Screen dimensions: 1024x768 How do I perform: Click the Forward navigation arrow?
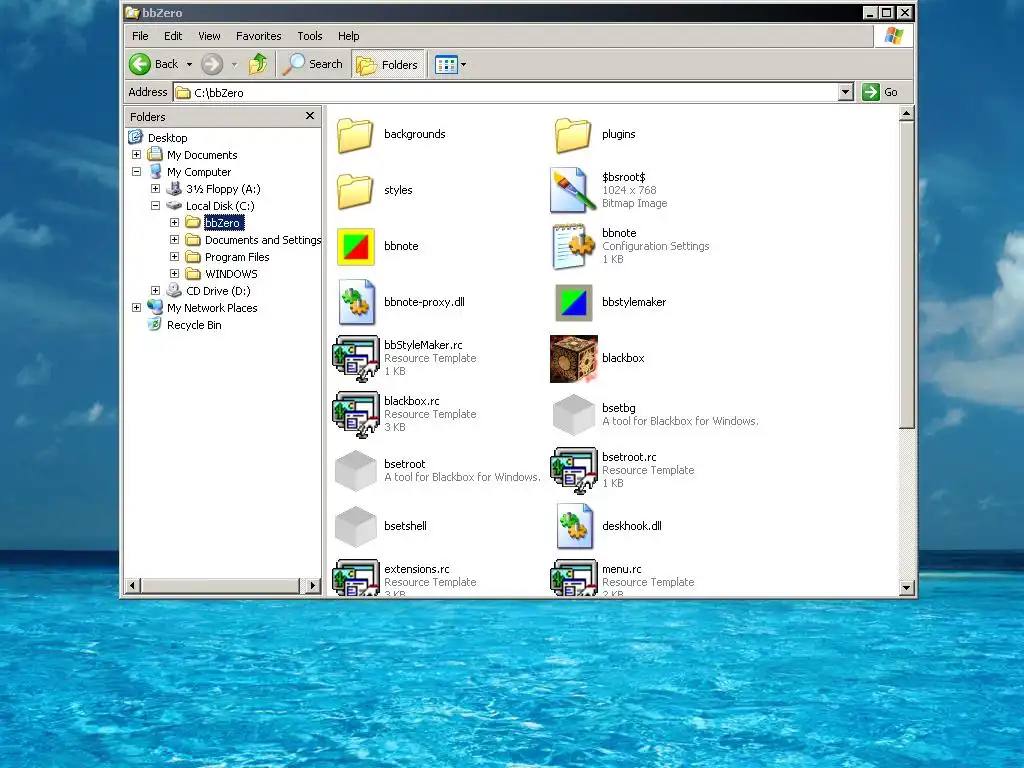(x=212, y=64)
